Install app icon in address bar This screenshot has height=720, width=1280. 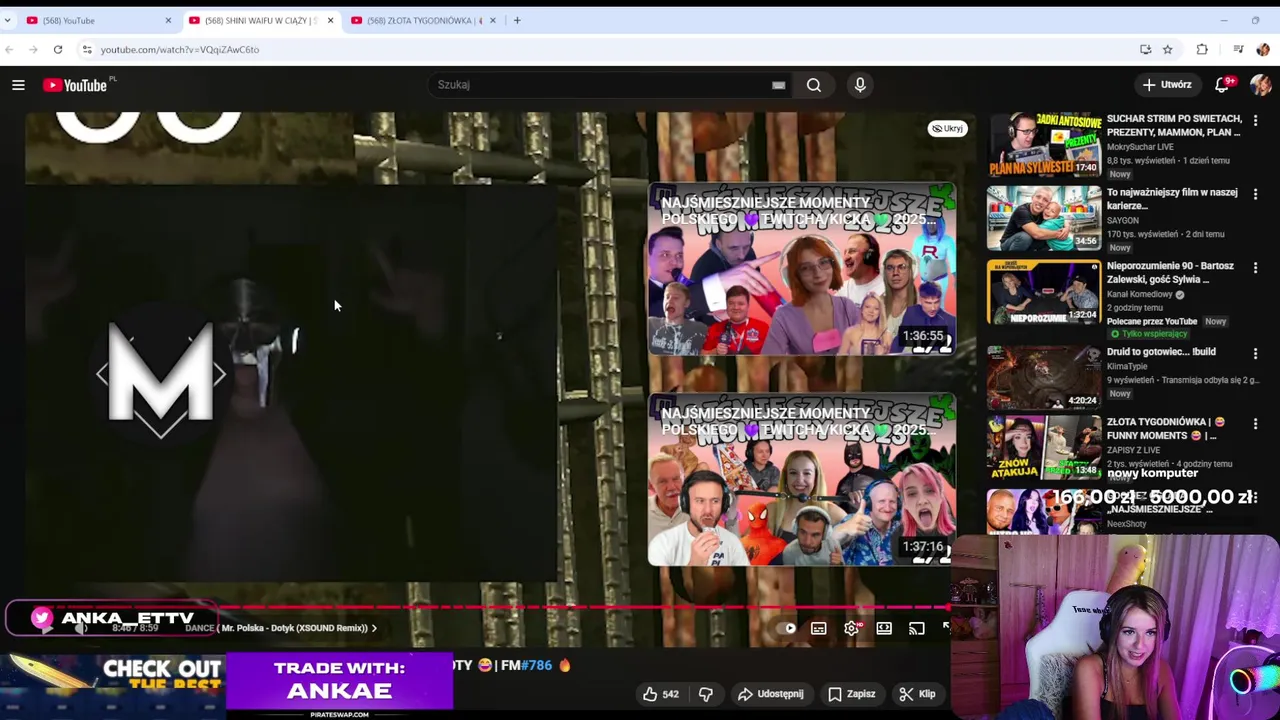(x=1146, y=49)
